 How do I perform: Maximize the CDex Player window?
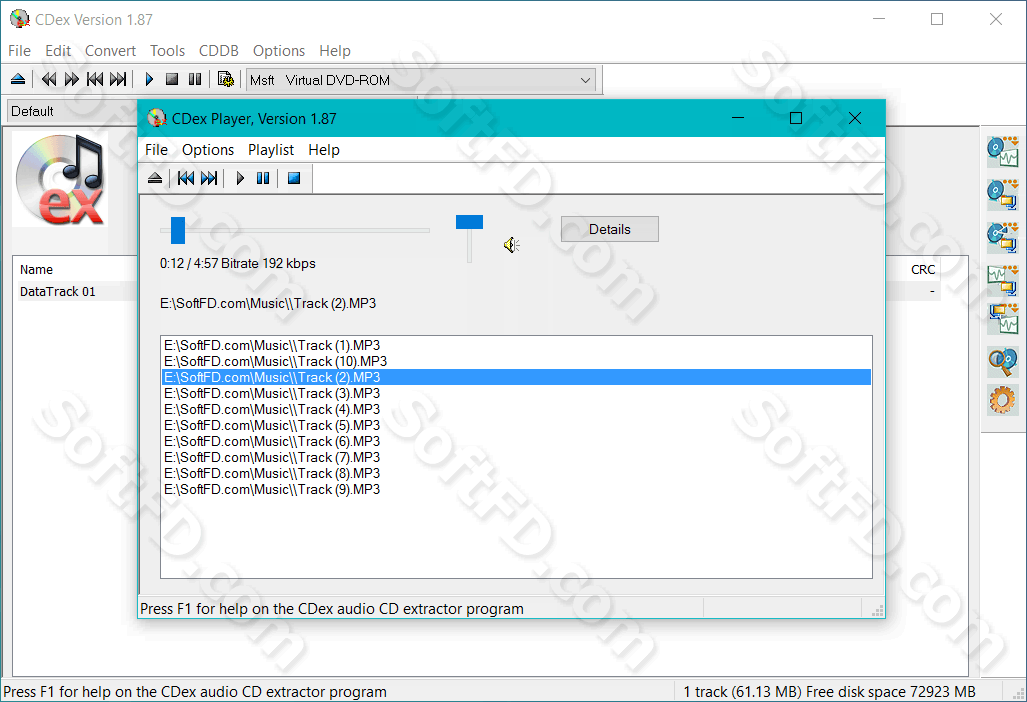[x=796, y=118]
